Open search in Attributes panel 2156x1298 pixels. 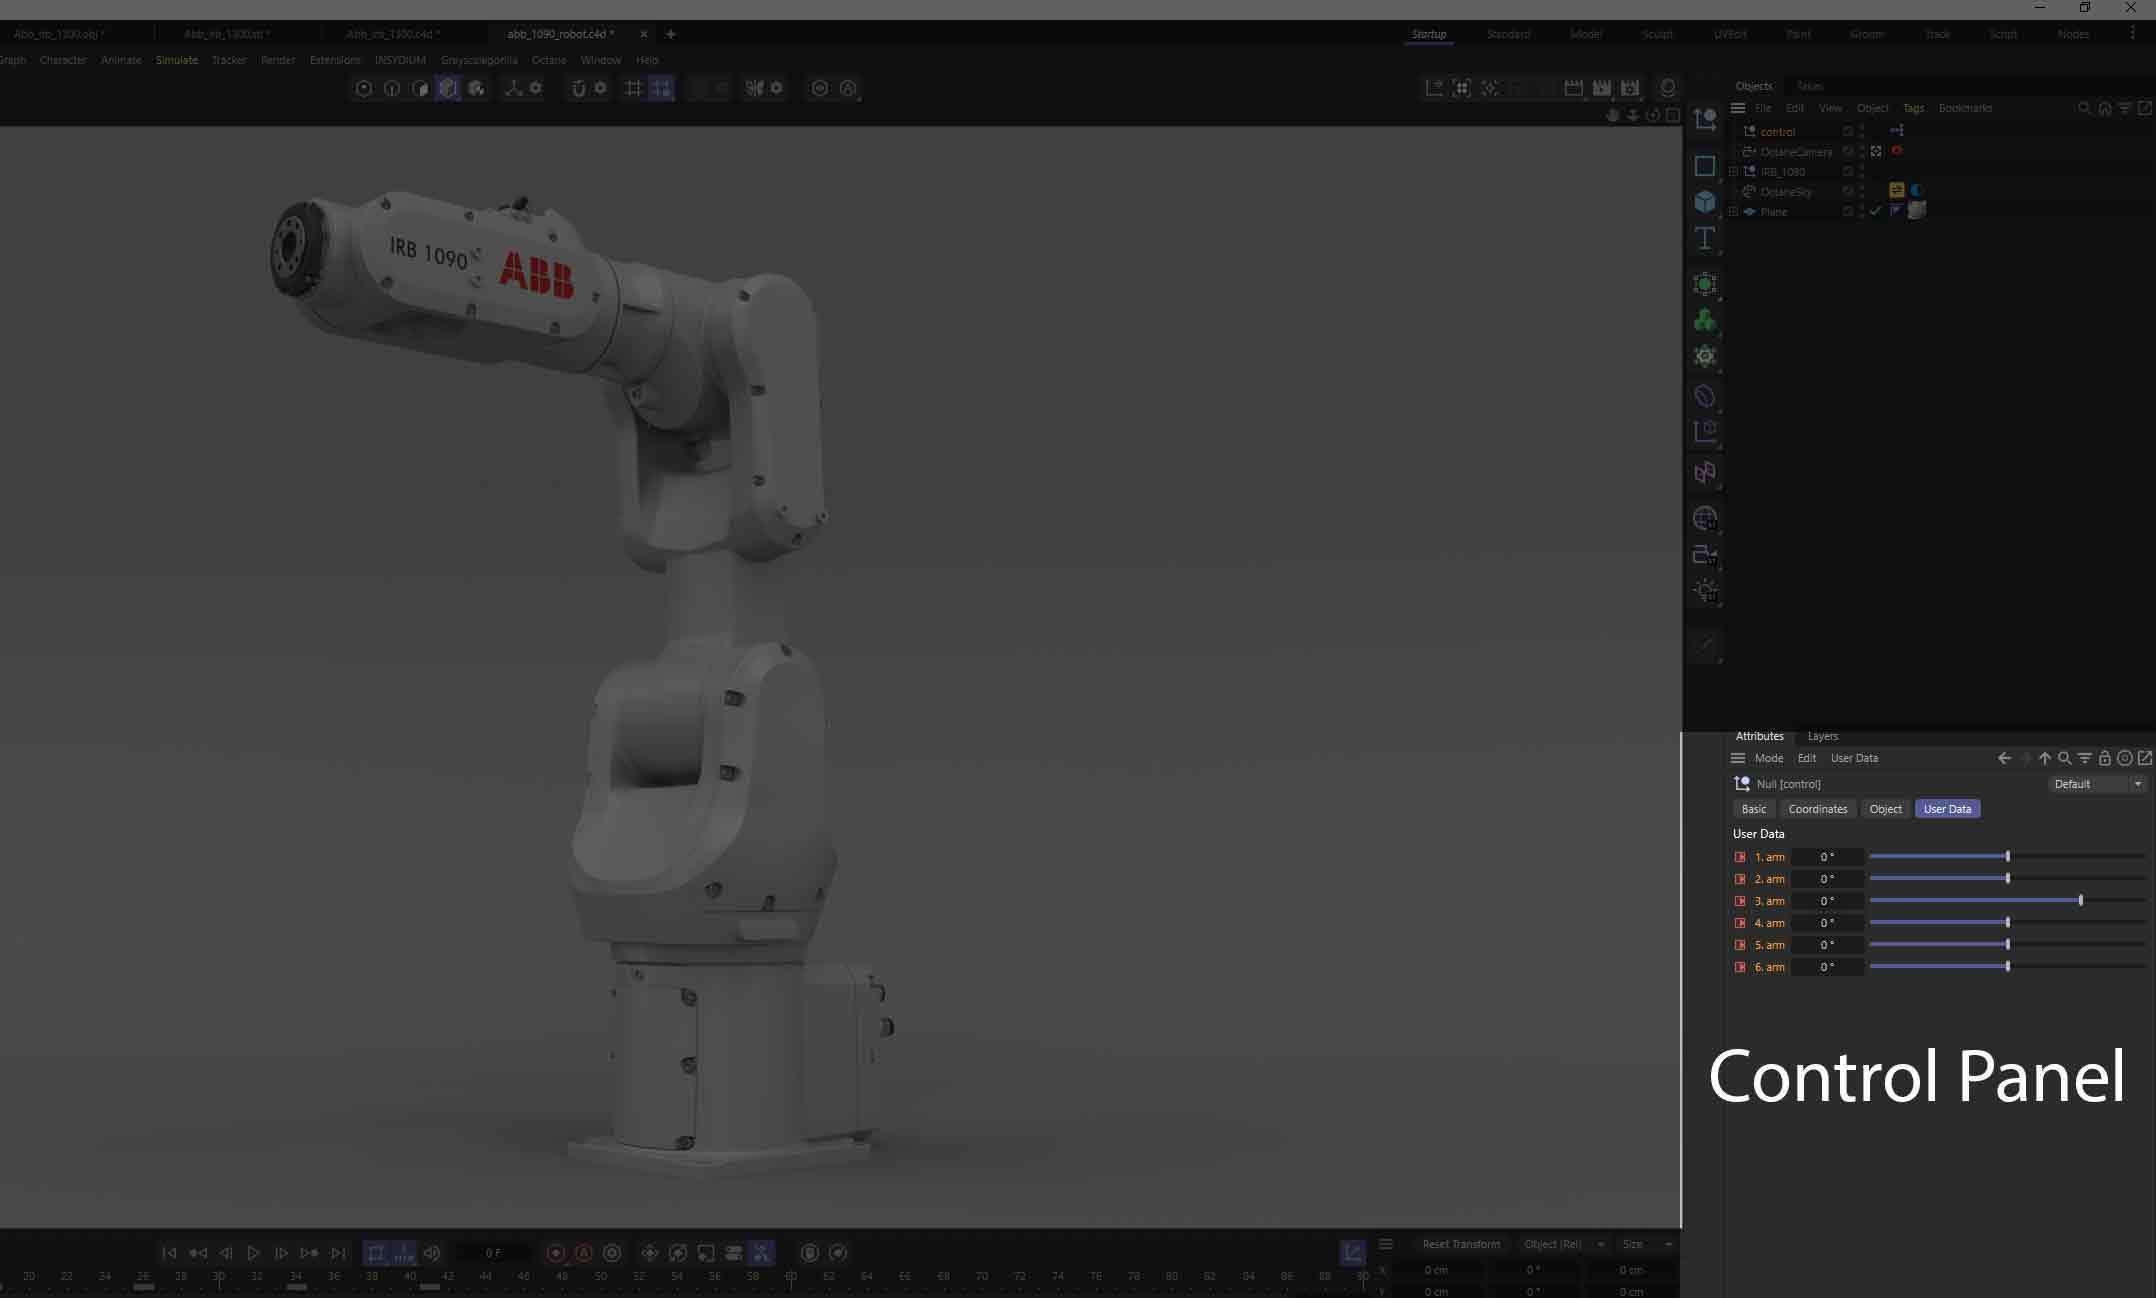pyautogui.click(x=2065, y=758)
